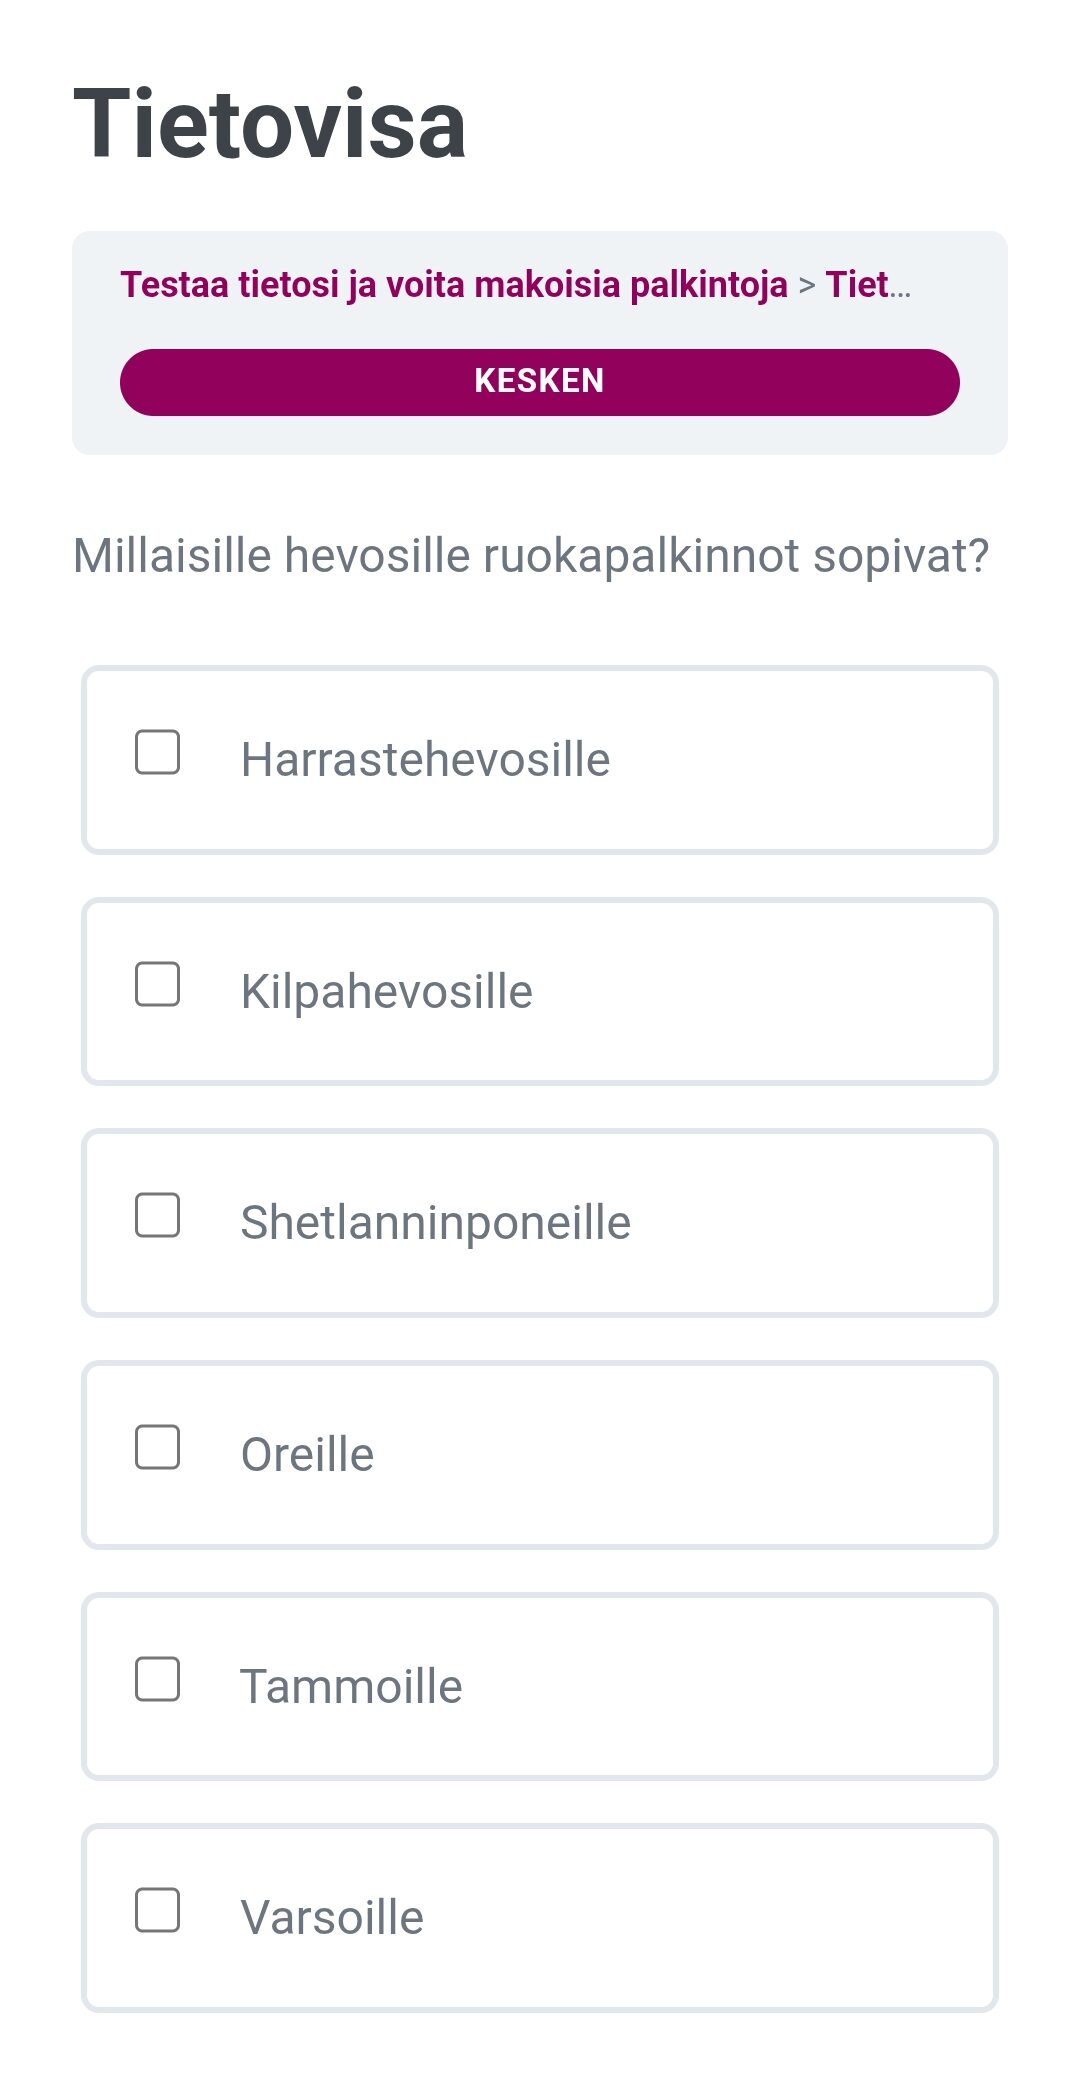Choose the 'Kilpahevosille' answer label text
This screenshot has width=1080, height=2075.
coord(387,992)
